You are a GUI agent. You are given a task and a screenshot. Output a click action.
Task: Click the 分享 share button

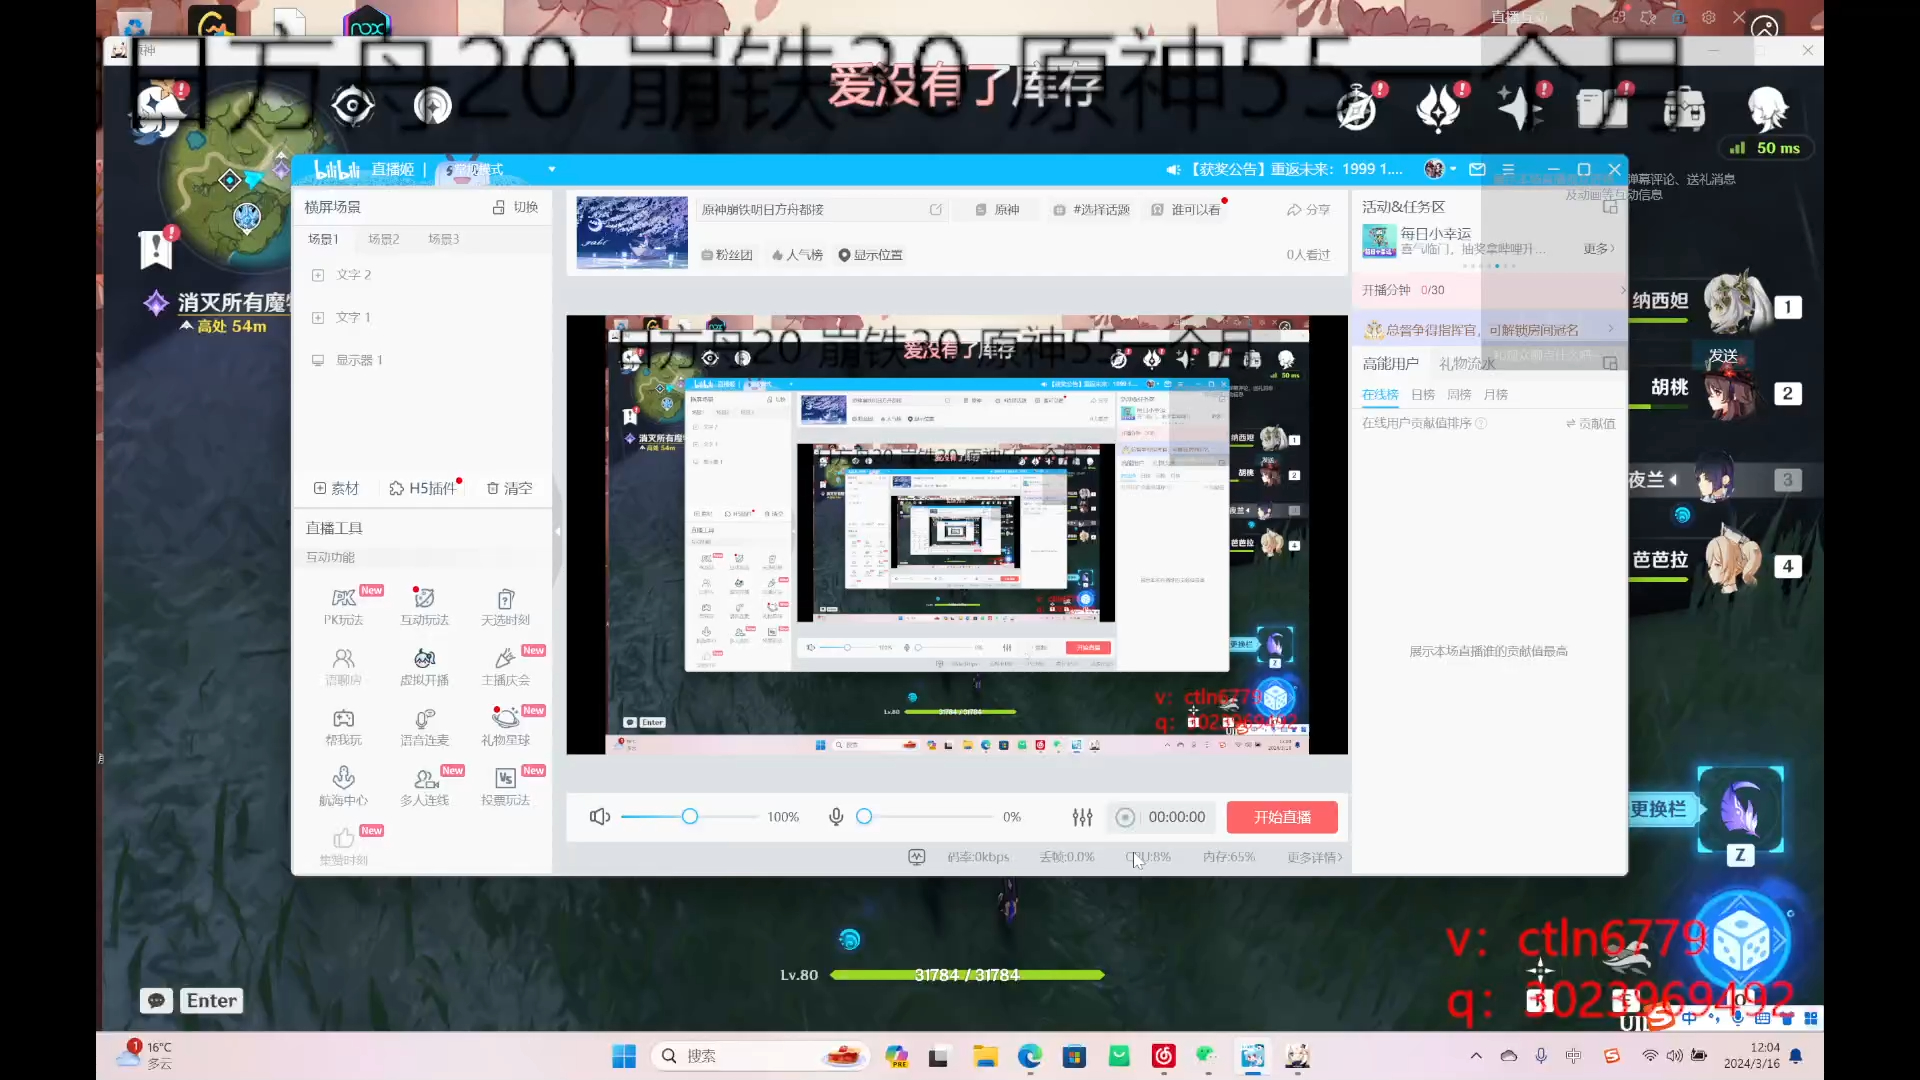(1308, 209)
